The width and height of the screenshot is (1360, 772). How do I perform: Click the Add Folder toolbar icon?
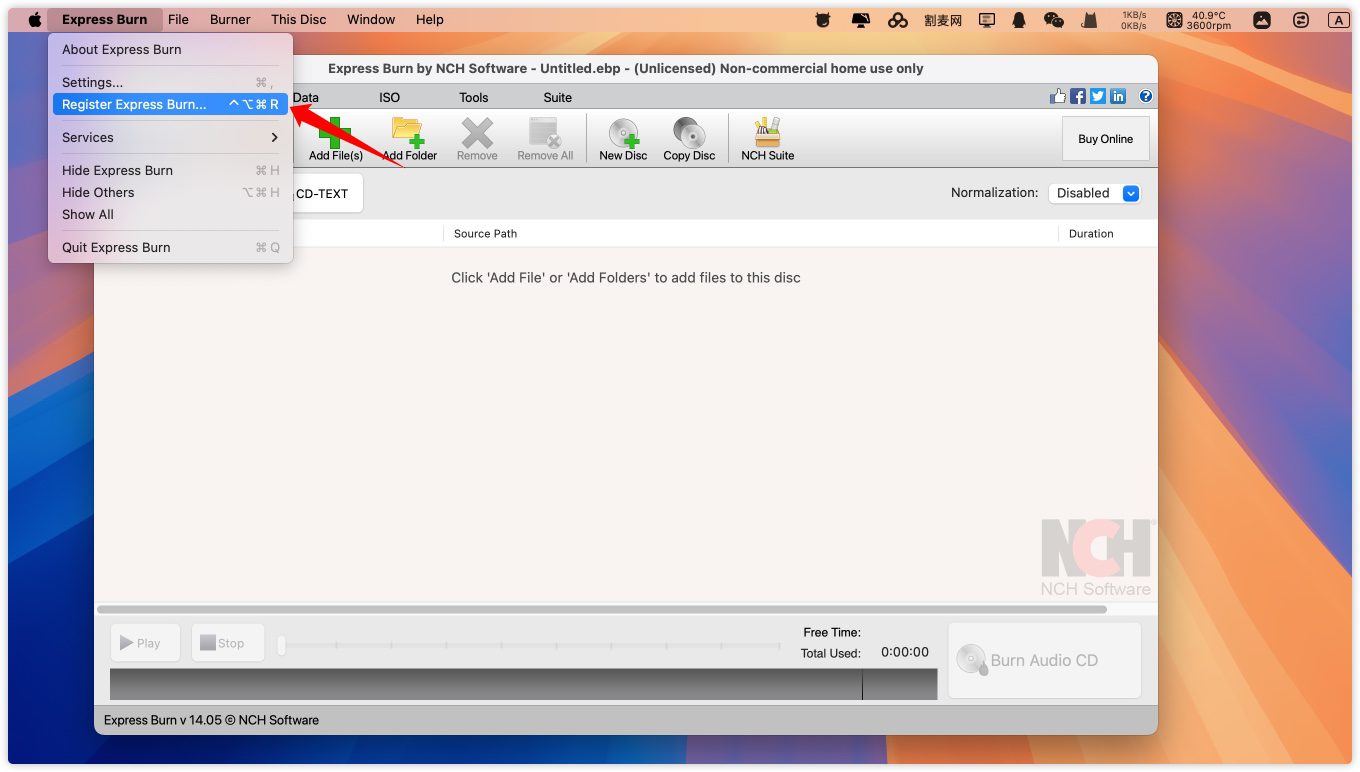[x=409, y=138]
